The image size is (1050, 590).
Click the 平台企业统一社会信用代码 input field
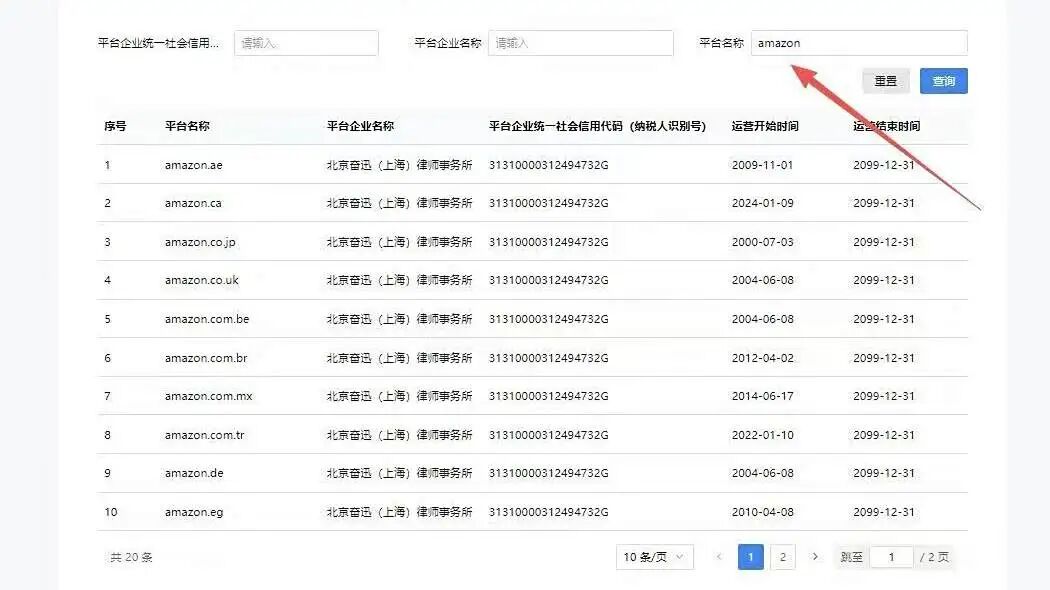pos(305,42)
